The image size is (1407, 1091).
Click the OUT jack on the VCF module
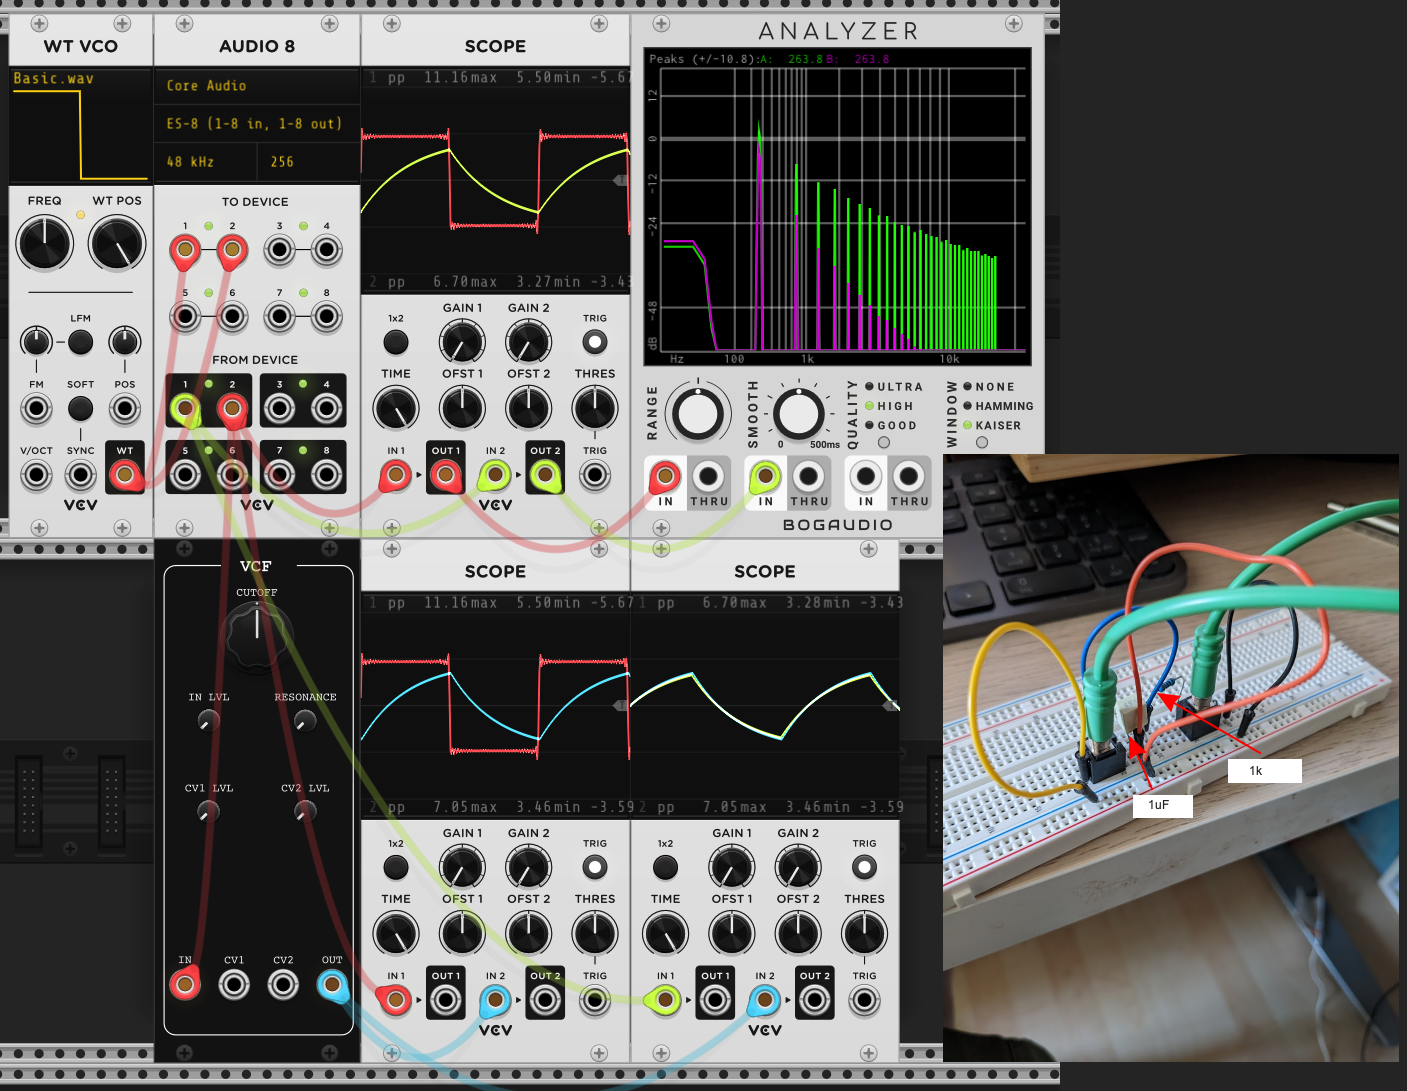332,985
